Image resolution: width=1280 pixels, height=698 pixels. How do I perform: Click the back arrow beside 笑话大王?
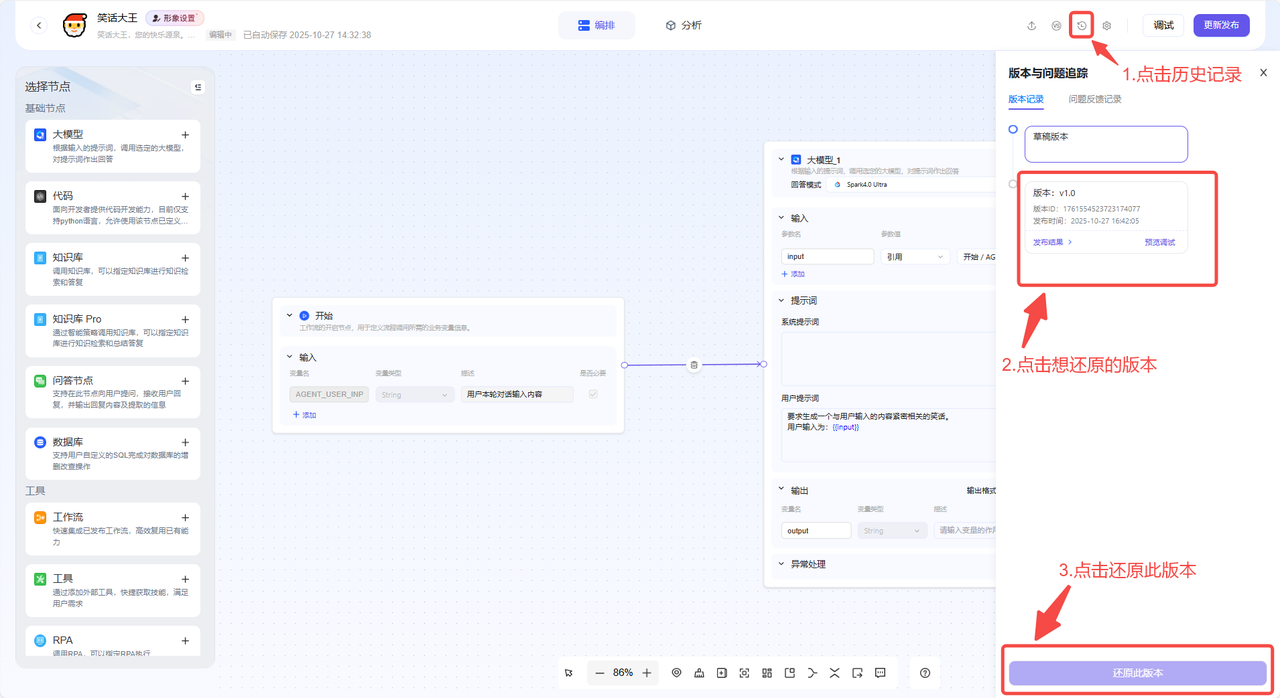coord(39,25)
